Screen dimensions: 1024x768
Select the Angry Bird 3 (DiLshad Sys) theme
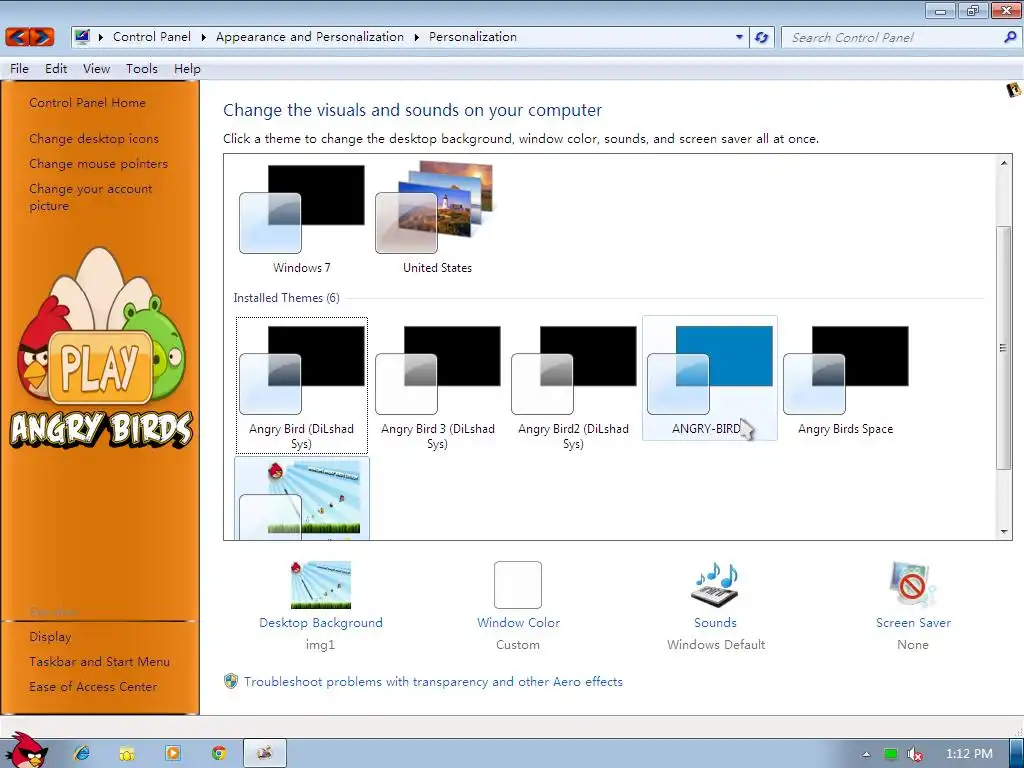(438, 385)
